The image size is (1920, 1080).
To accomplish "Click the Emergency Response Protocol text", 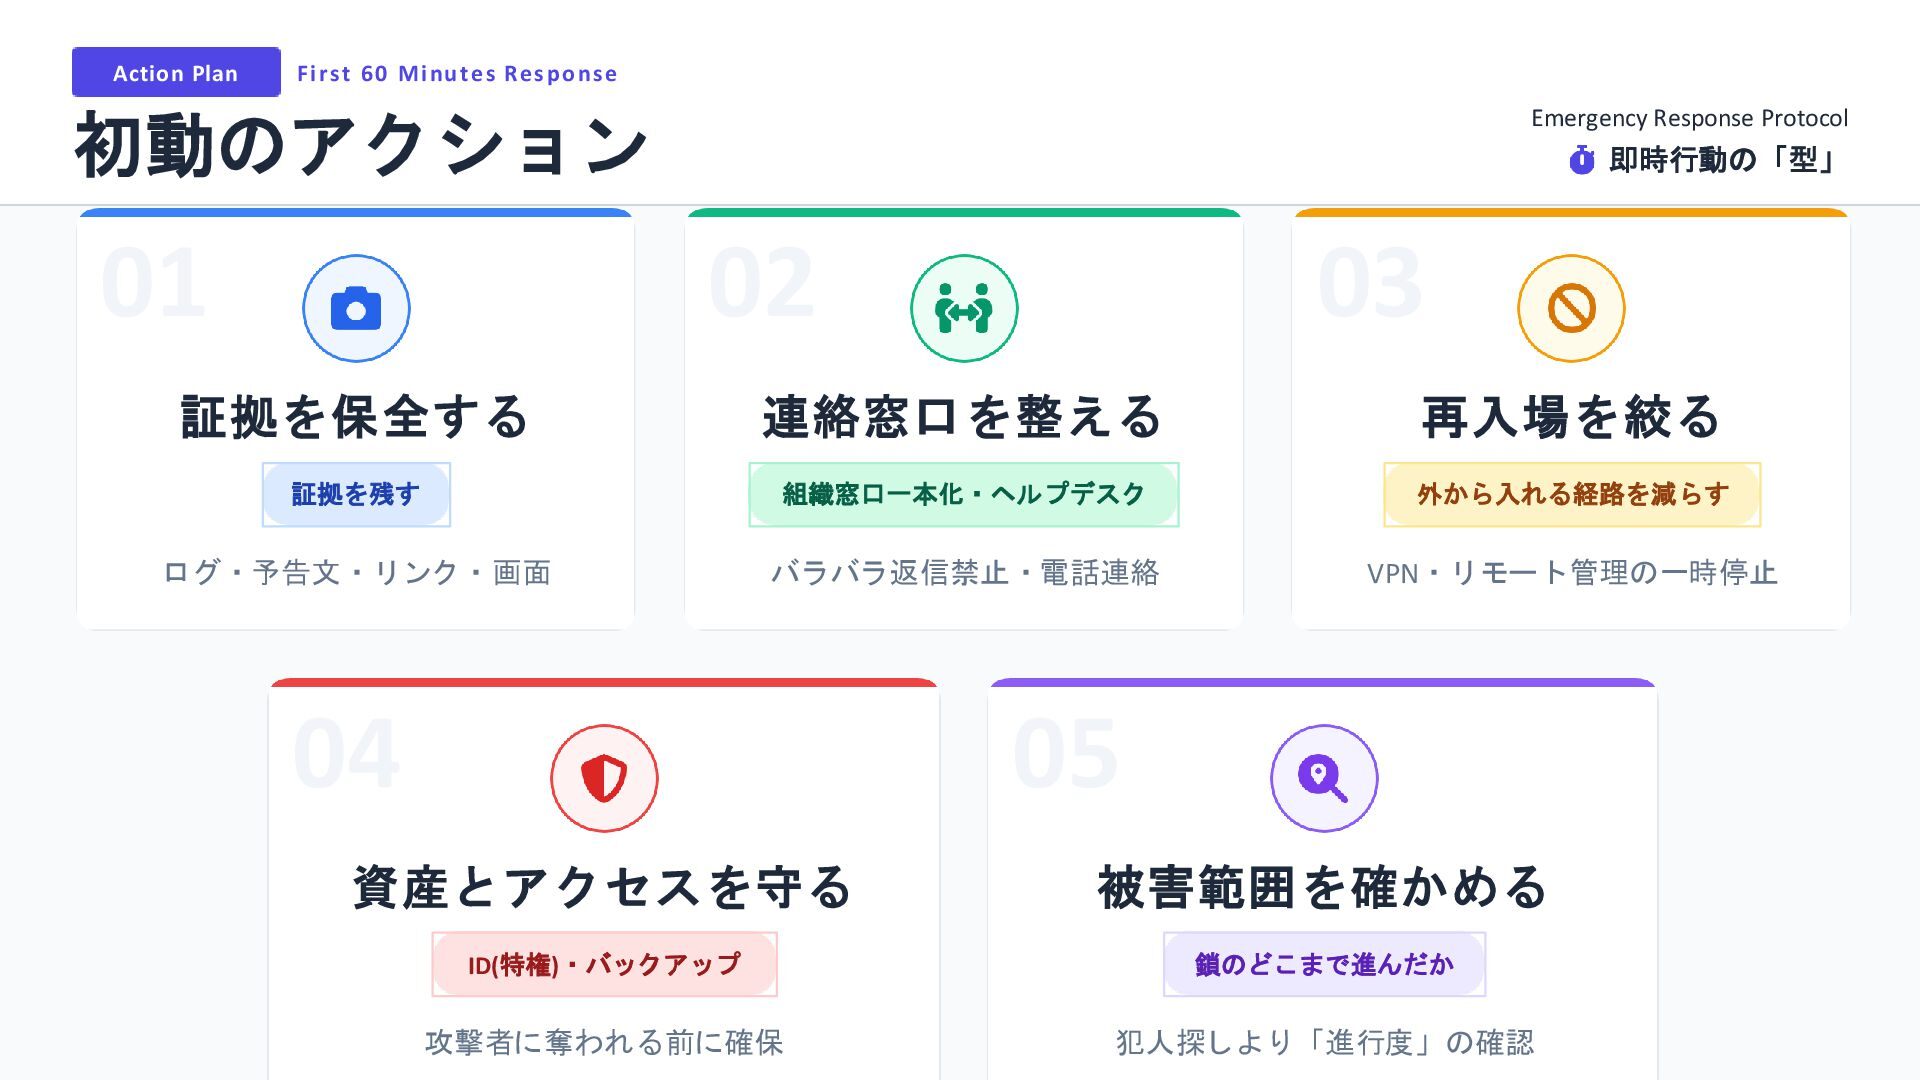I will tap(1689, 118).
